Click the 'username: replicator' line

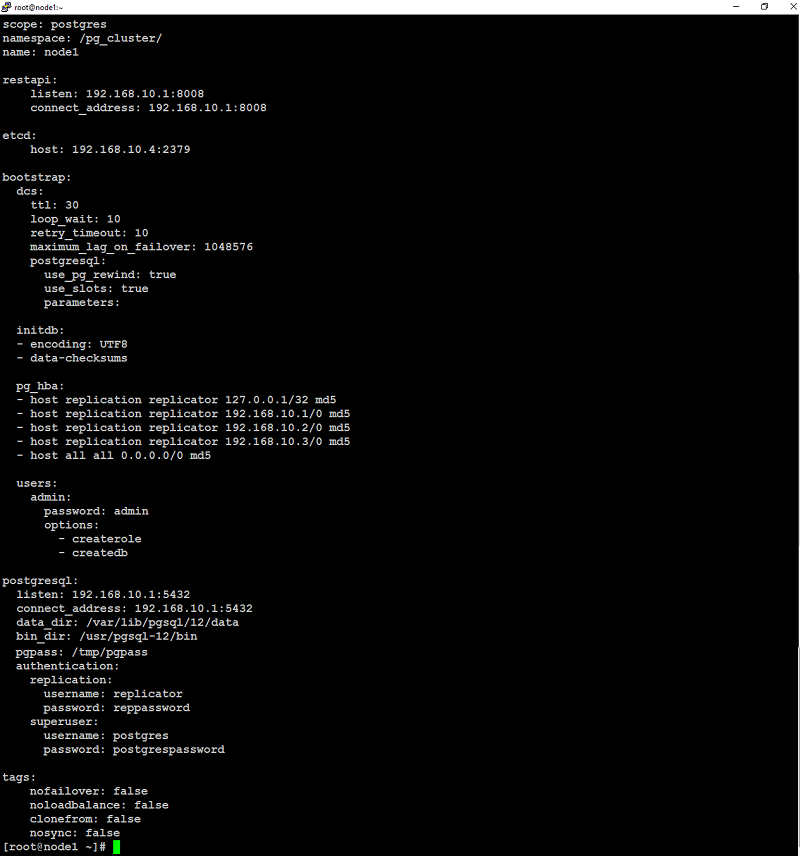(113, 694)
